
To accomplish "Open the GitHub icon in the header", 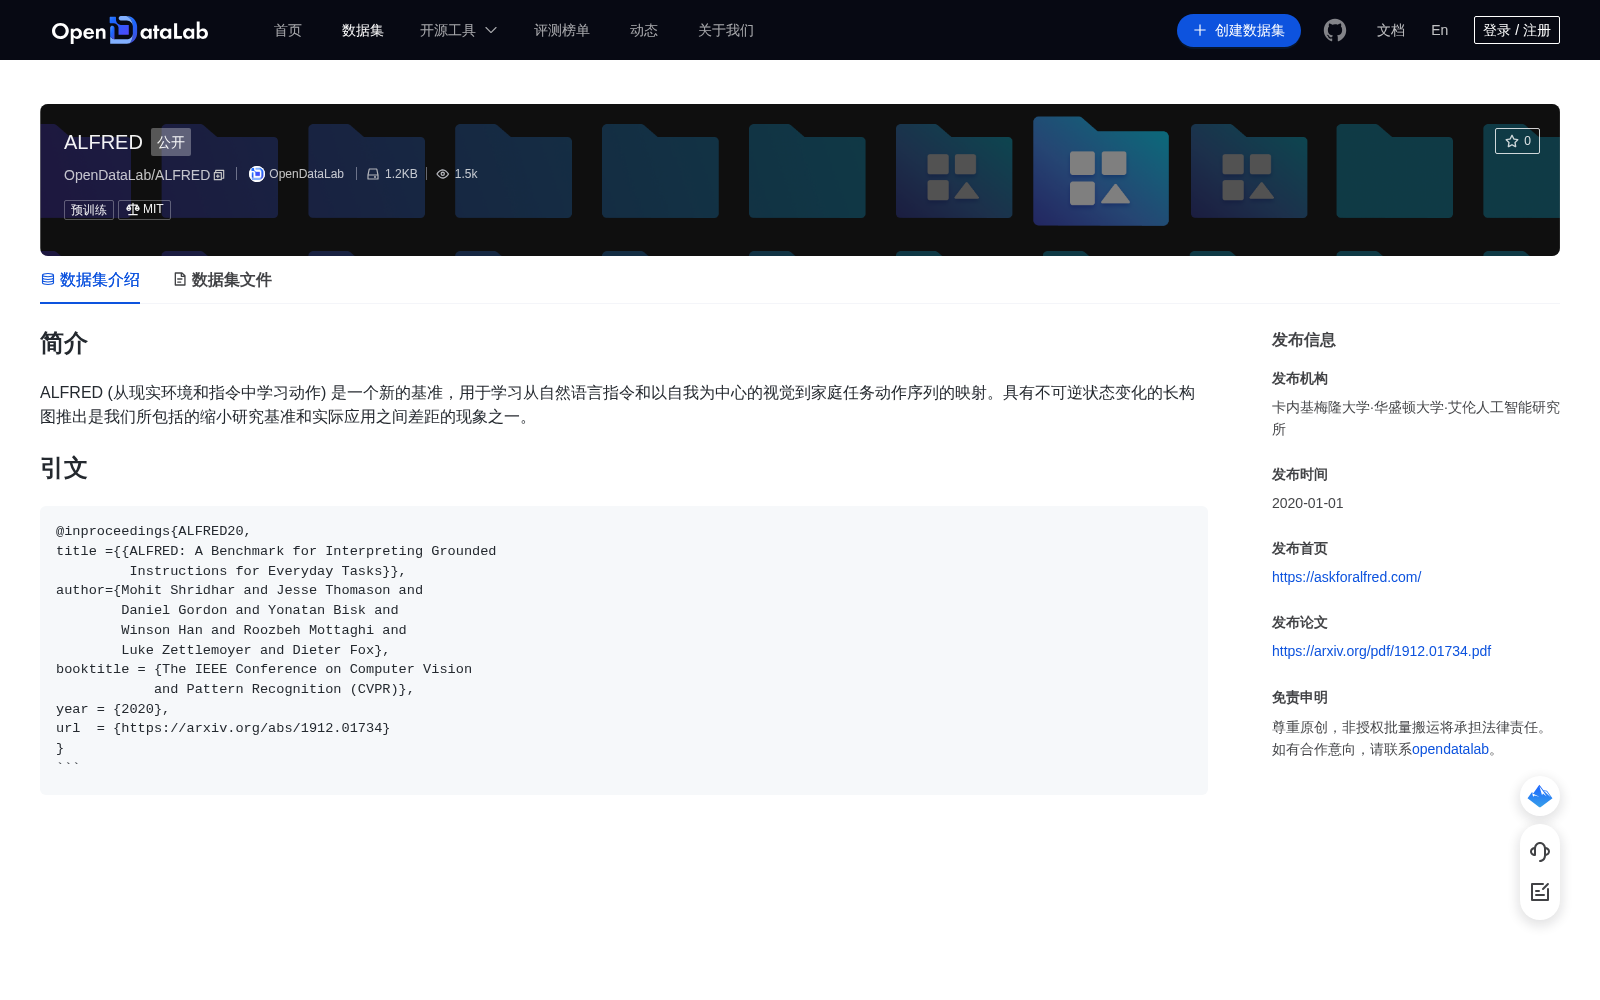I will [x=1335, y=30].
